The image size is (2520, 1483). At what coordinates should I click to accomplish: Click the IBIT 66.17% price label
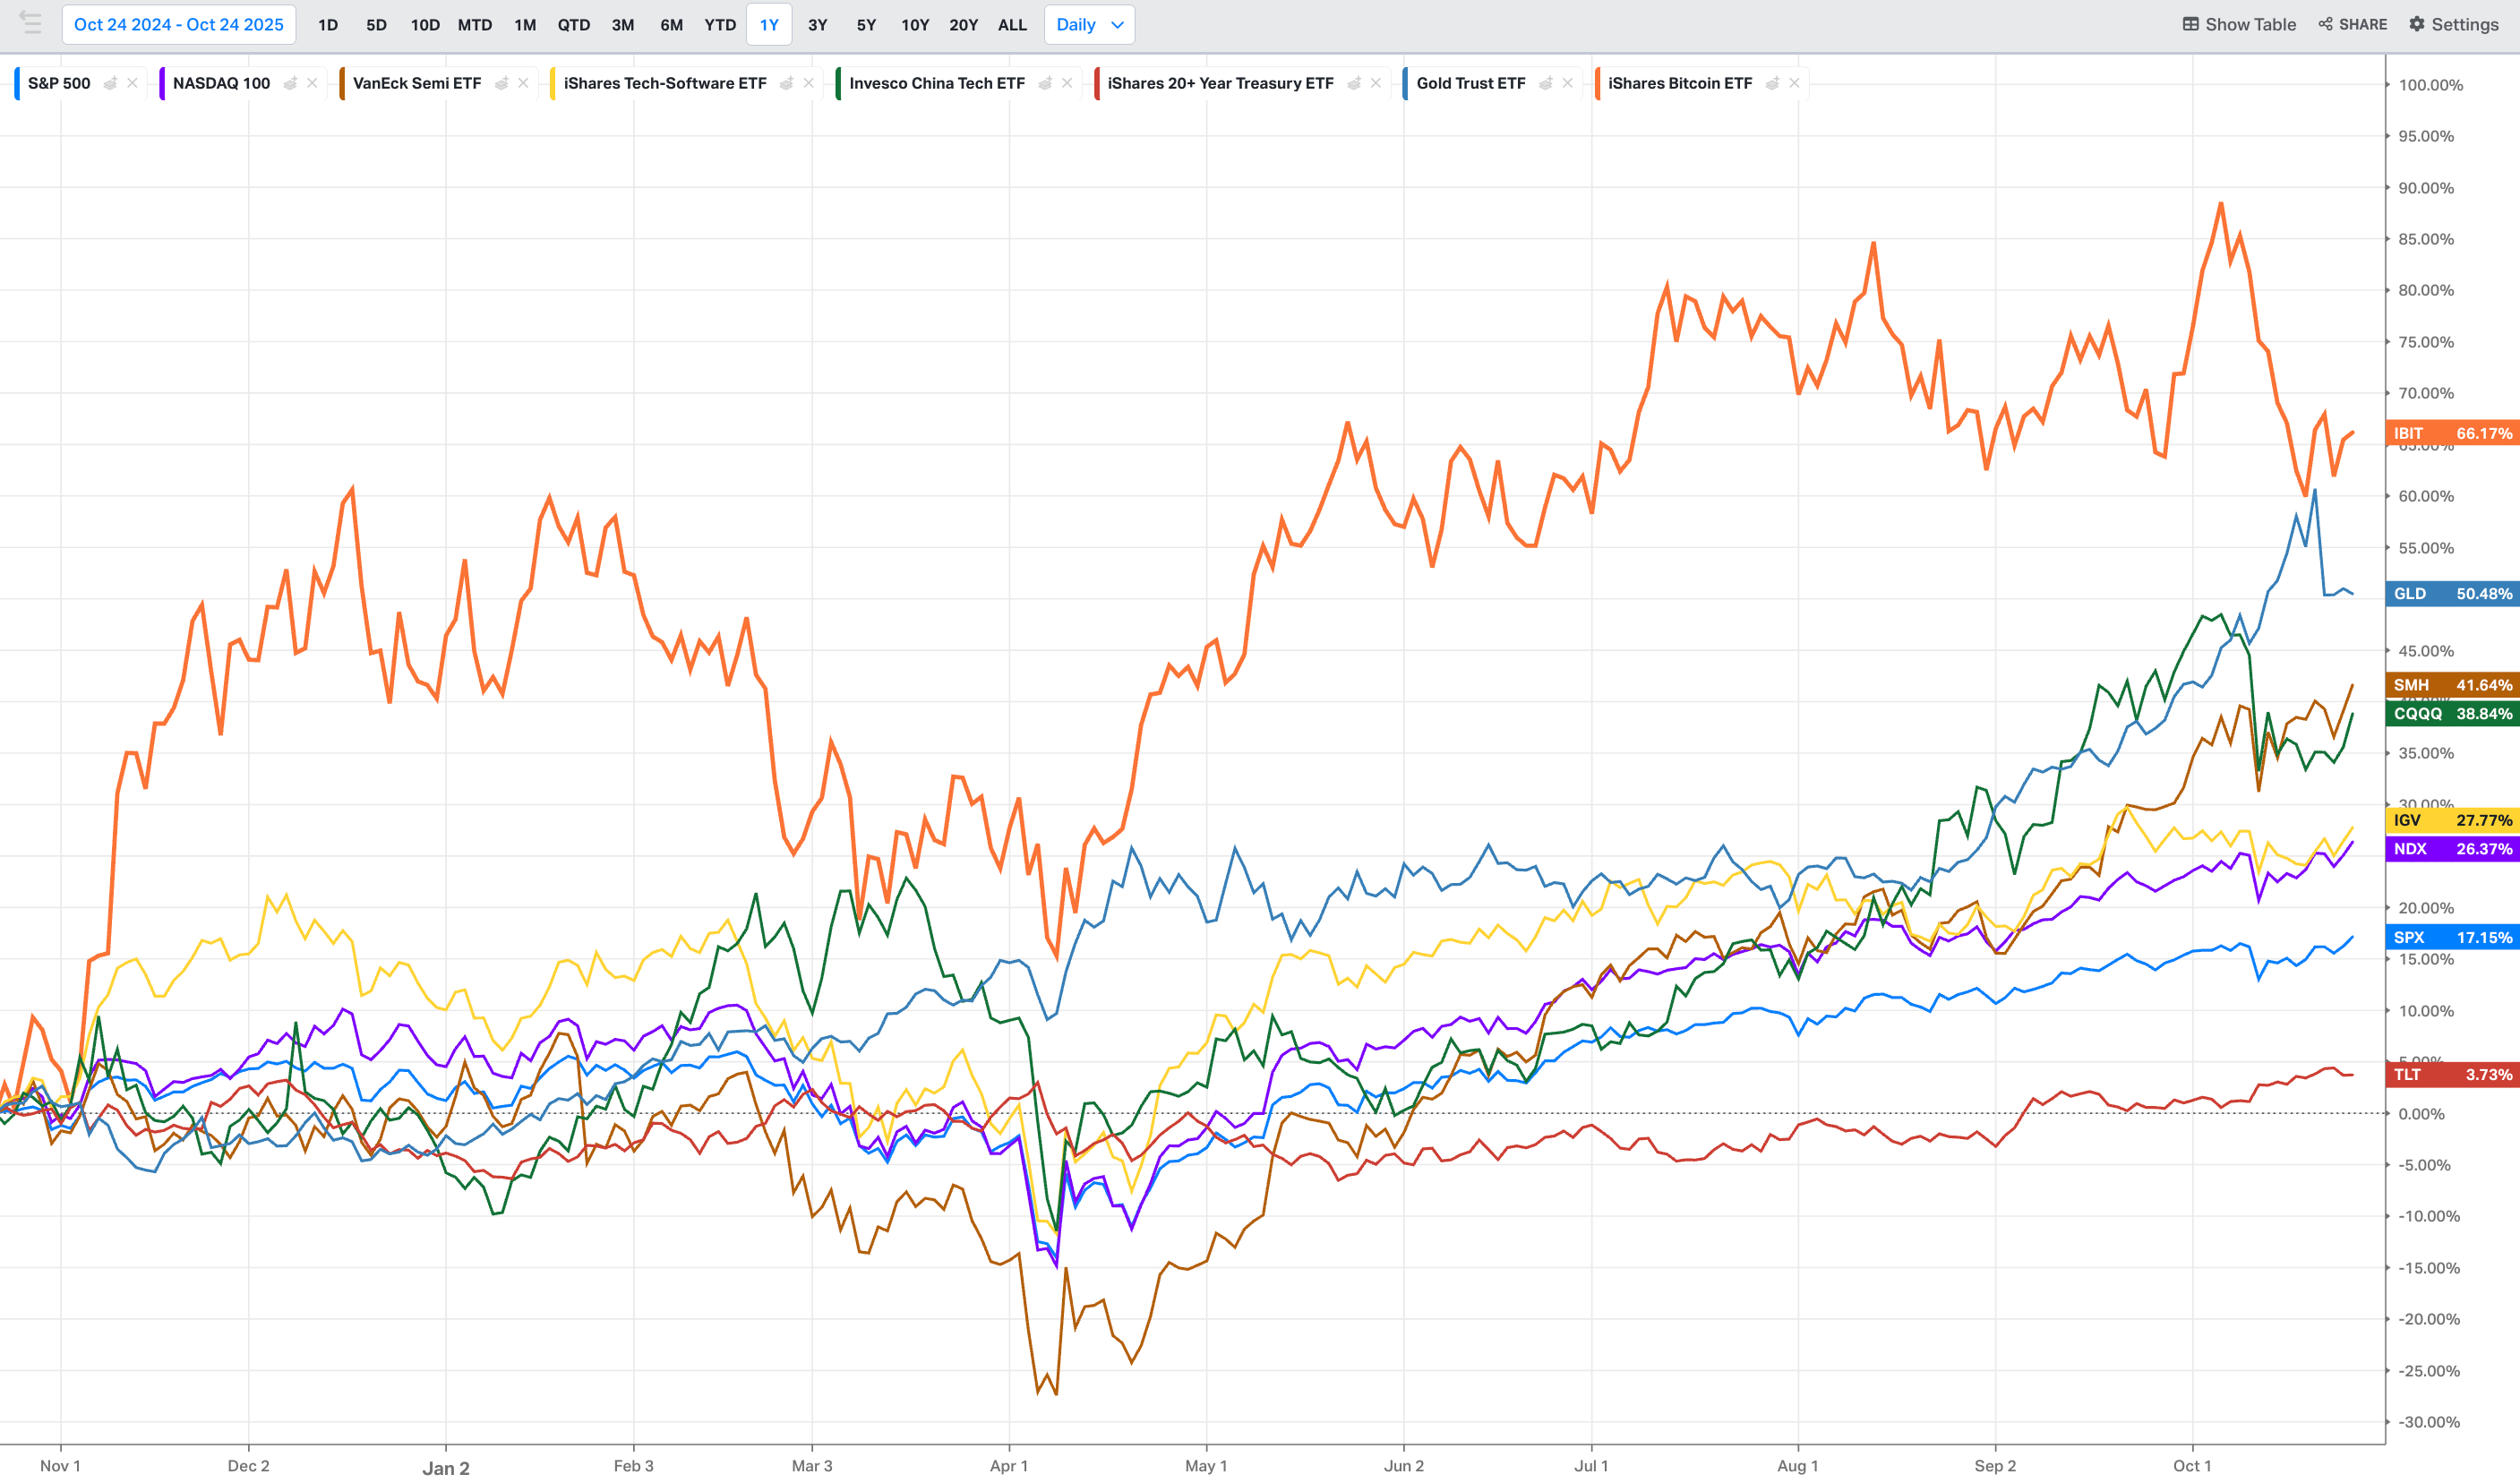2451,433
